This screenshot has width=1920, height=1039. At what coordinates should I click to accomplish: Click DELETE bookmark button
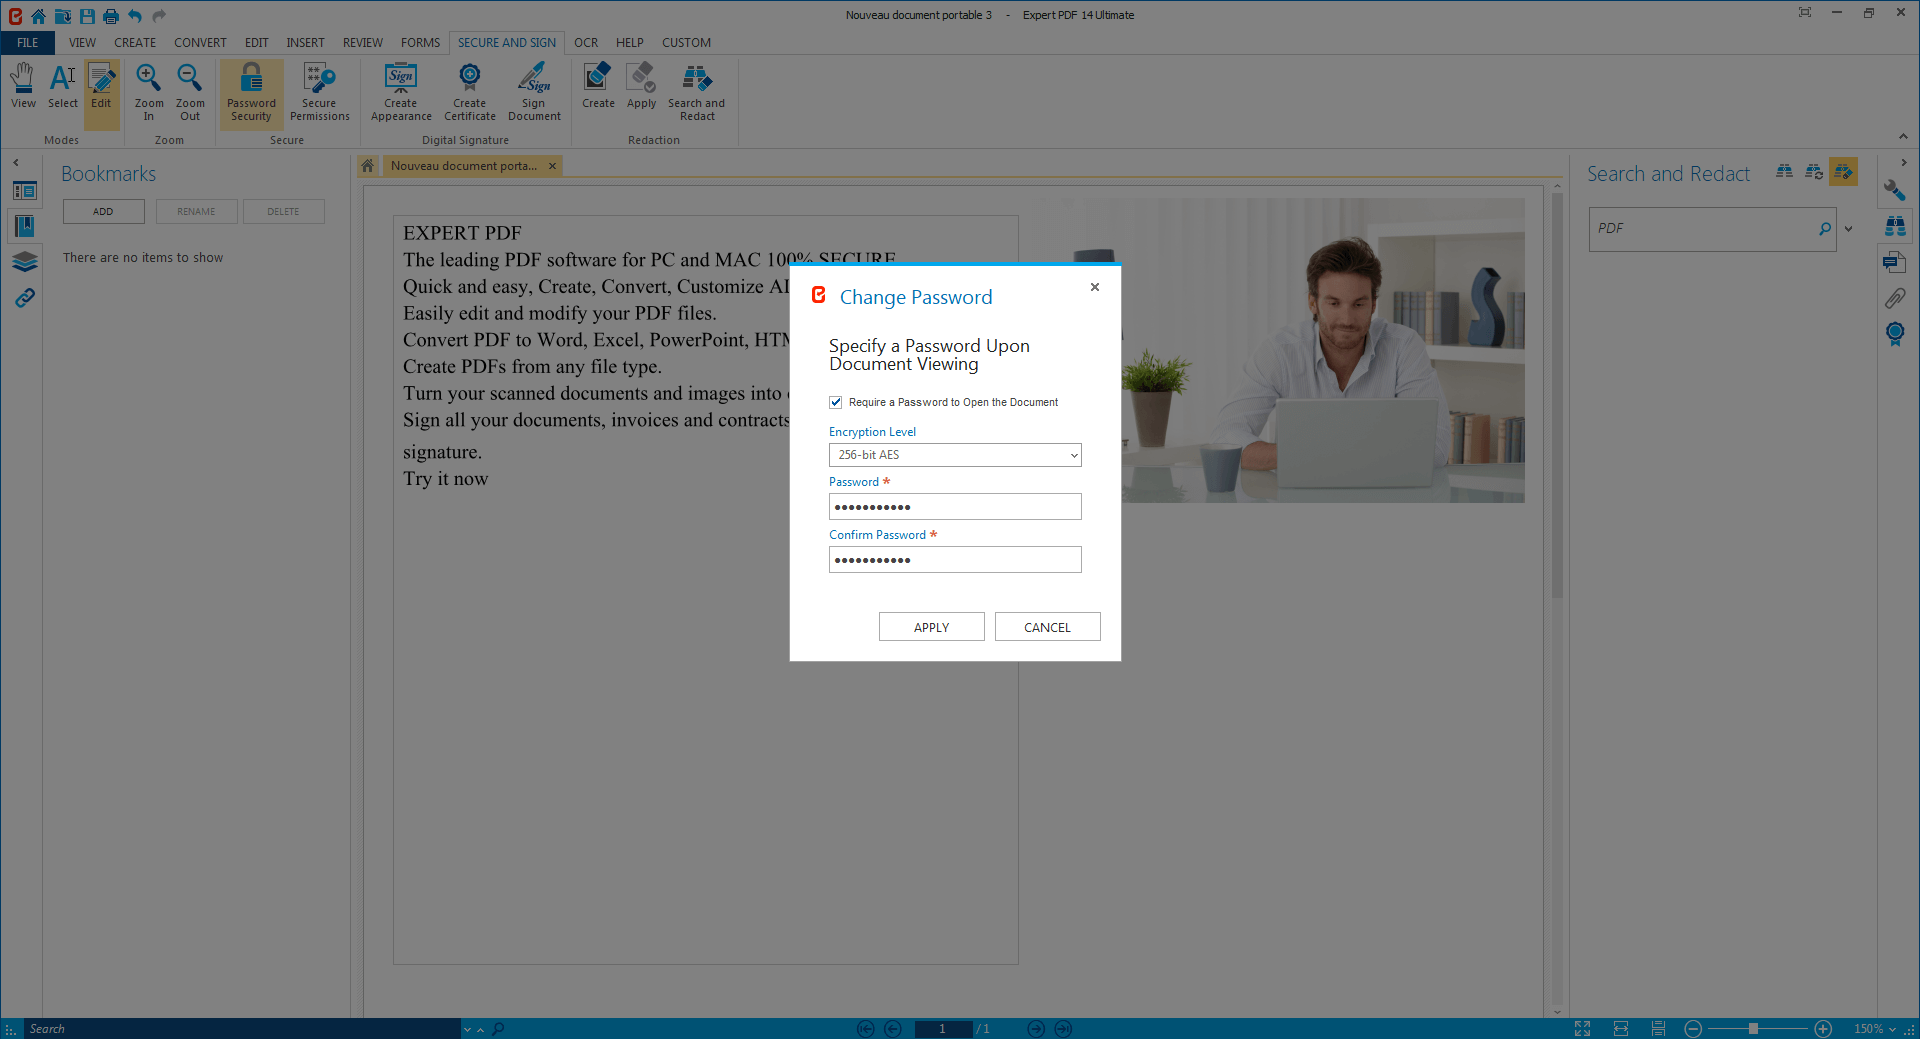[283, 211]
